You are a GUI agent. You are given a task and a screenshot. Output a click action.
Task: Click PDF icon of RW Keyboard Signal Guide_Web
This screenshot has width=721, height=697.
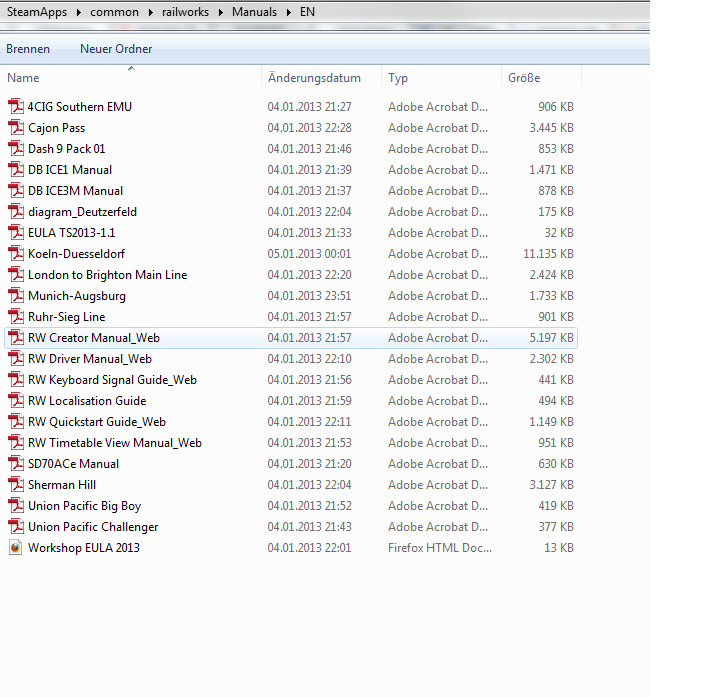[x=16, y=380]
